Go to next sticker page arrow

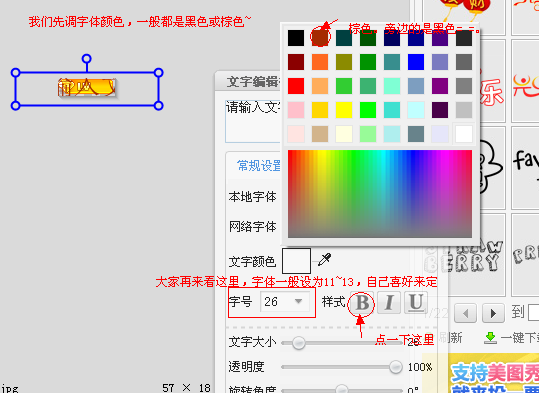pyautogui.click(x=493, y=313)
